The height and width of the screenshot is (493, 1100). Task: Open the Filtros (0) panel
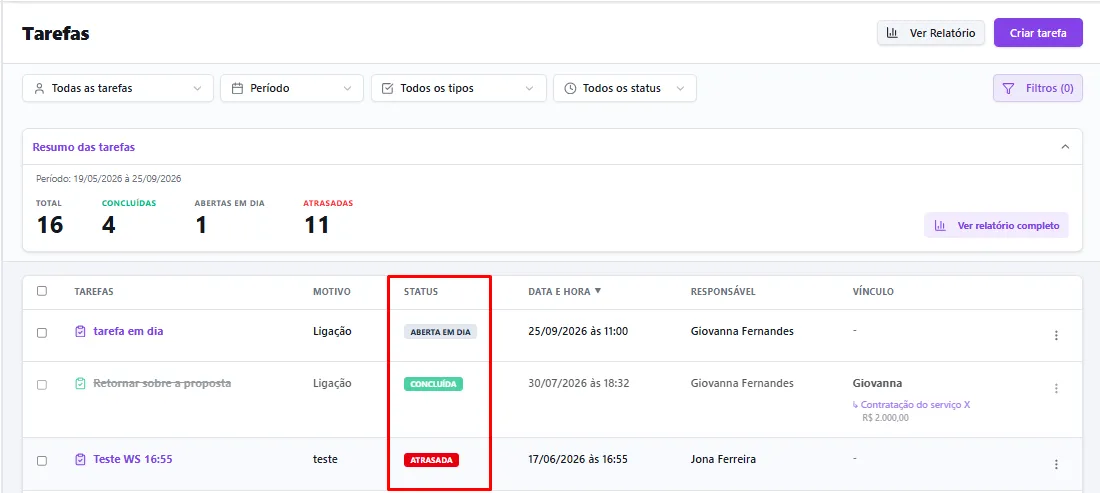[1038, 88]
